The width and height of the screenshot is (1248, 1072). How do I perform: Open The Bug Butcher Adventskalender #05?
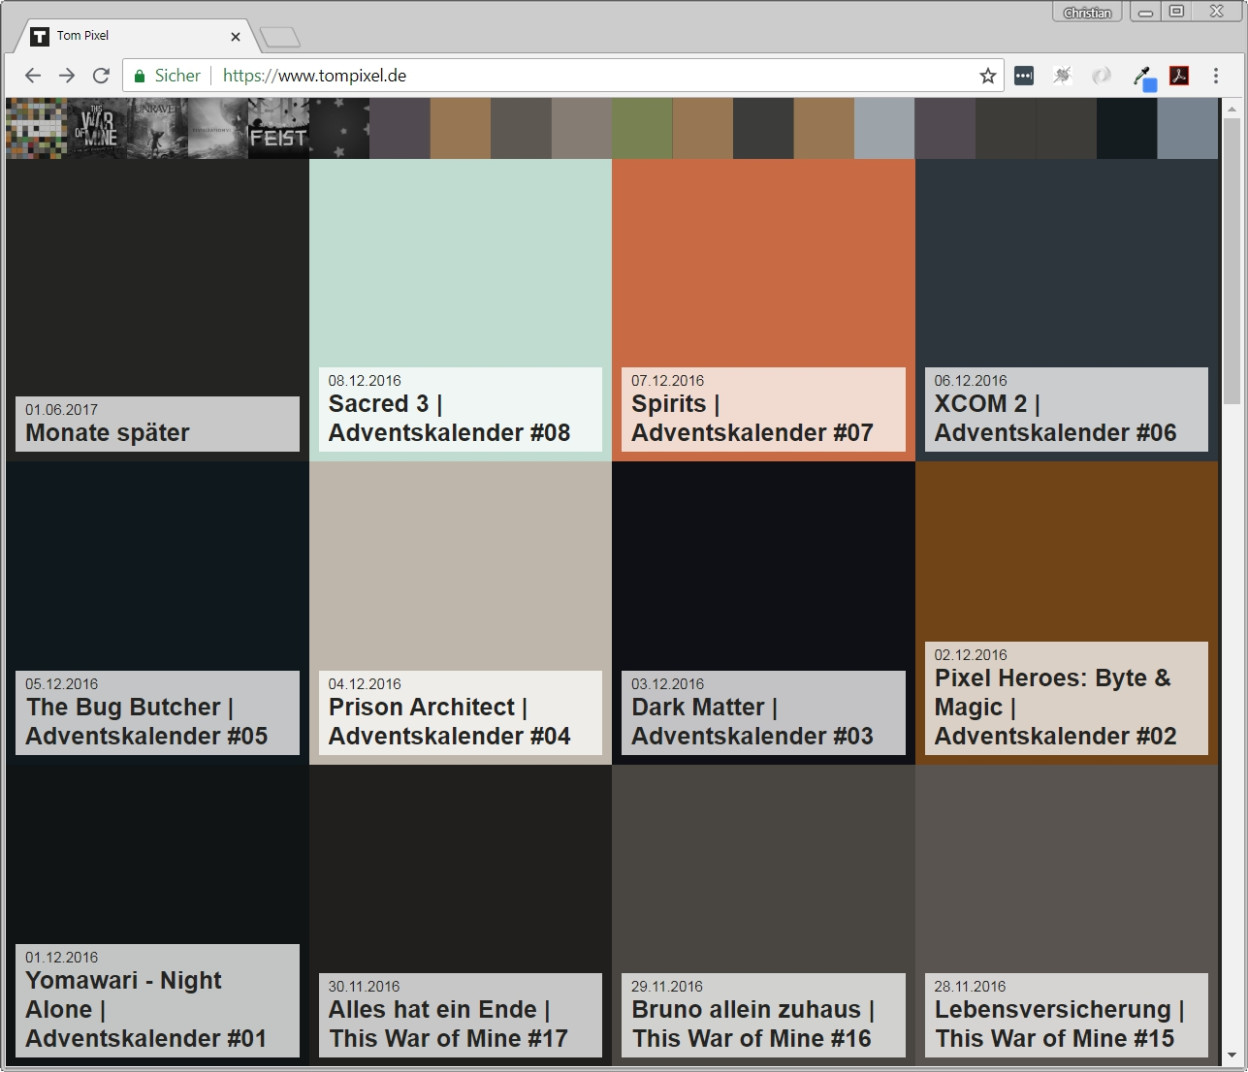(157, 613)
